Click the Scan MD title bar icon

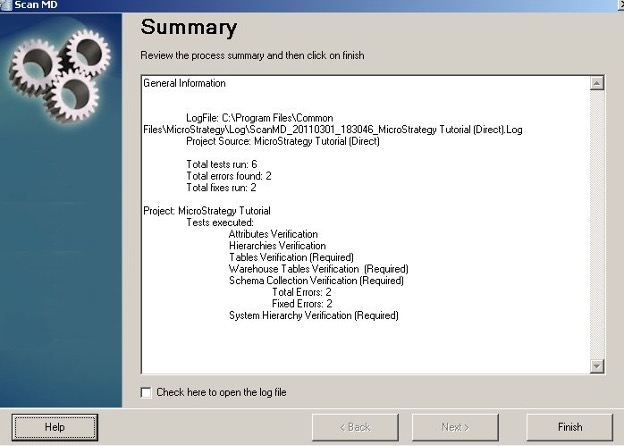[6, 4]
